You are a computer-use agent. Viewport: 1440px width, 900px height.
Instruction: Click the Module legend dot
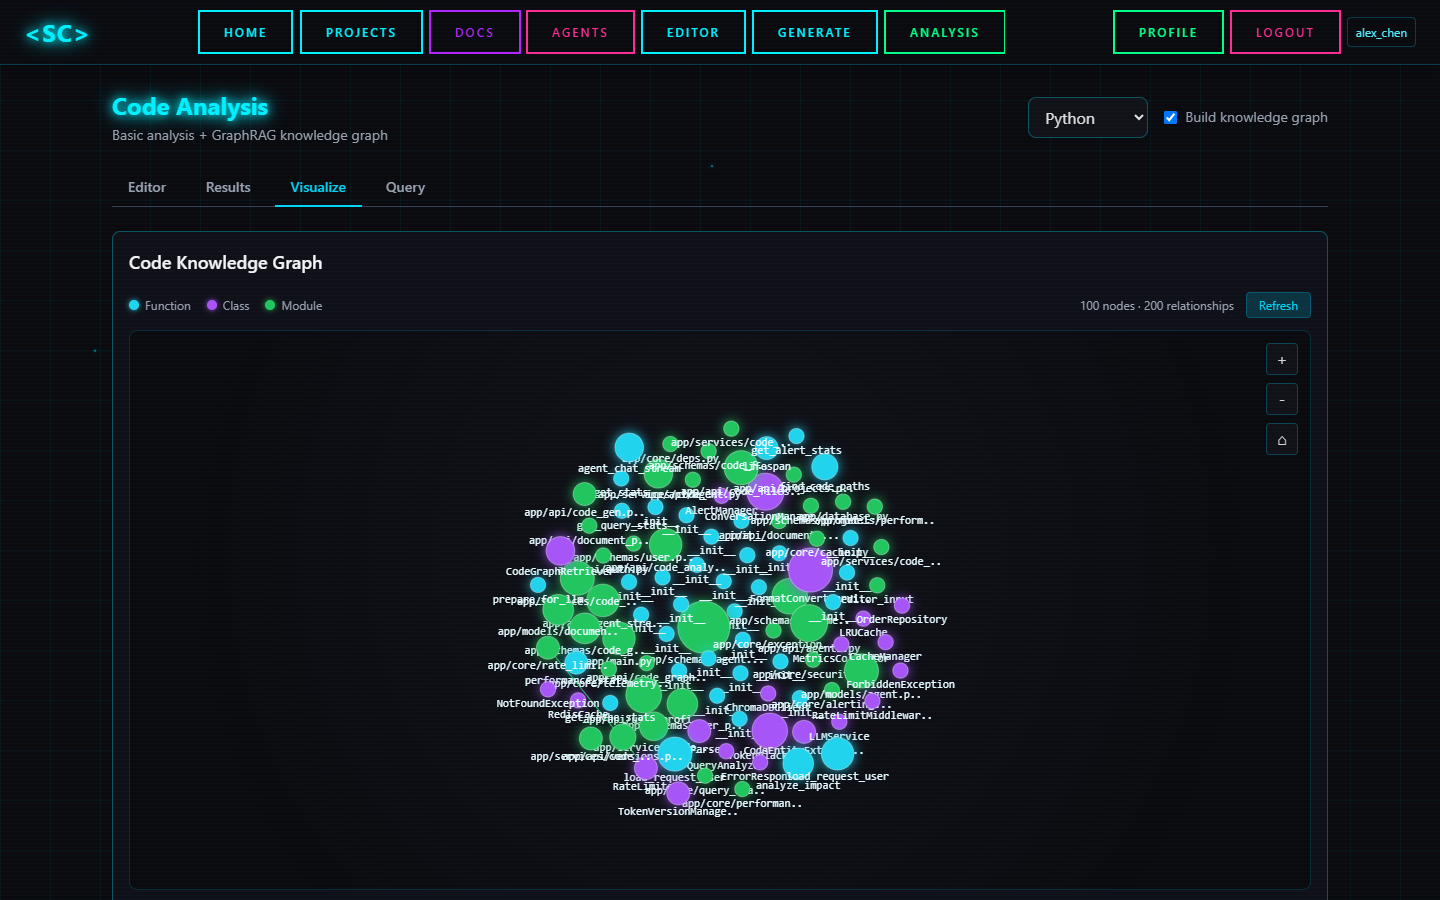270,305
